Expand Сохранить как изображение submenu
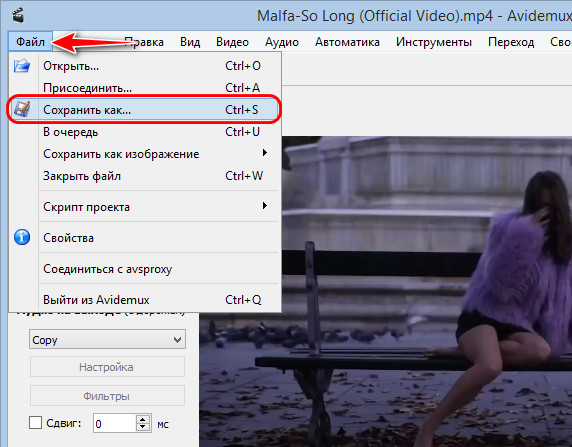Image resolution: width=572 pixels, height=447 pixels. [x=145, y=154]
